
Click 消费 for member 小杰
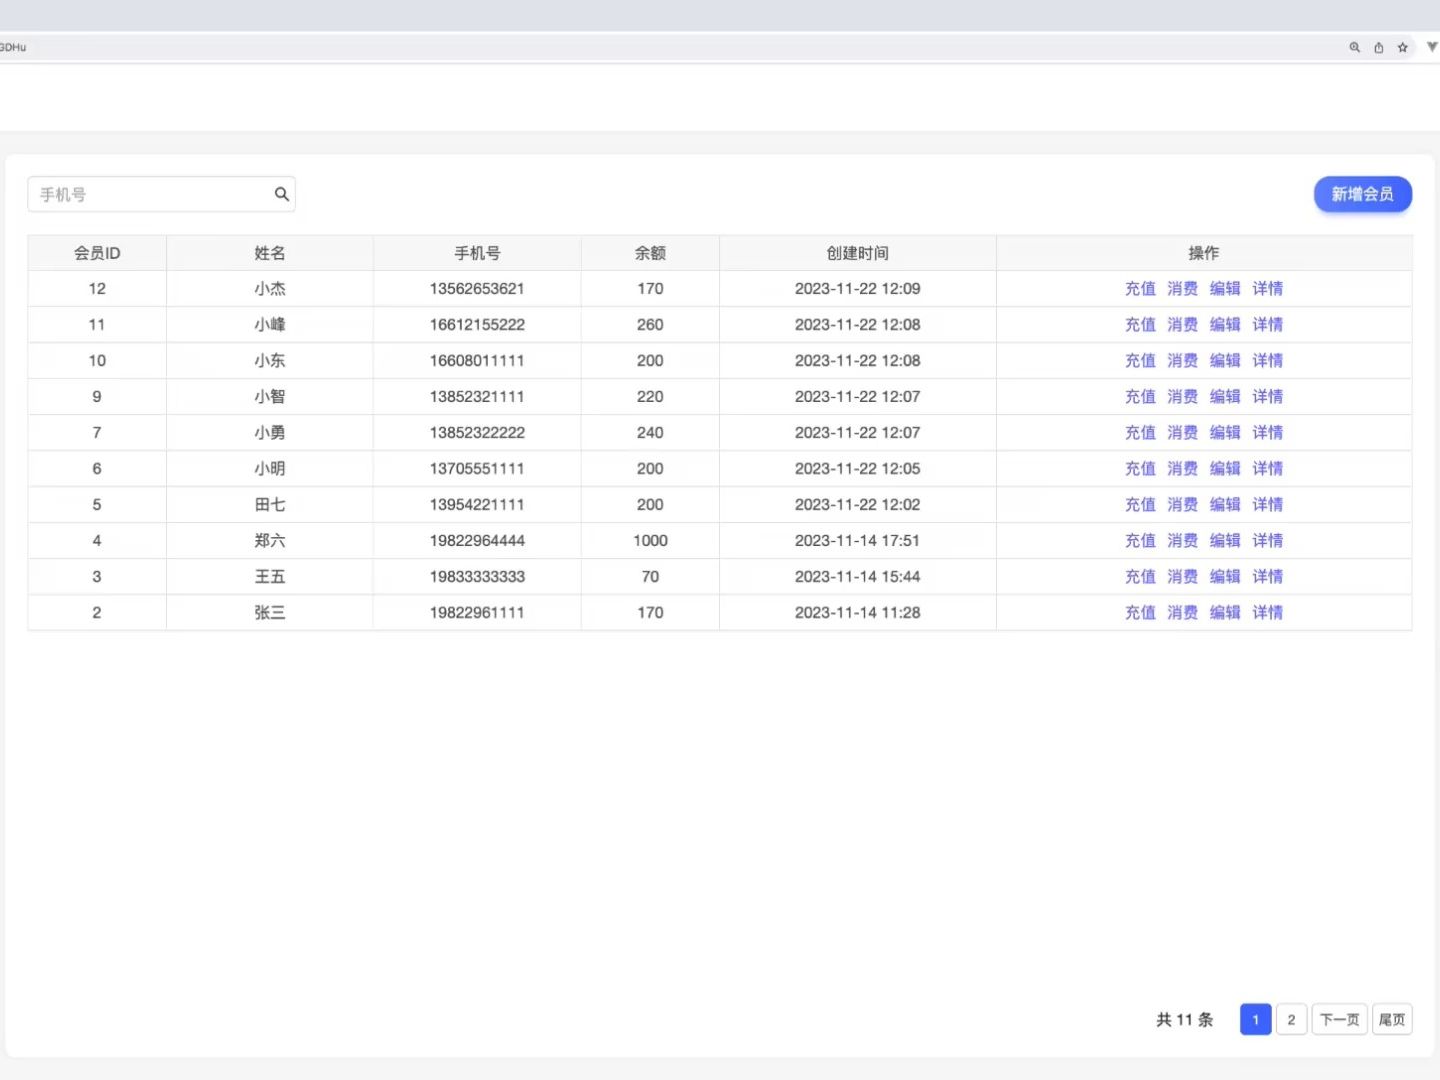point(1182,288)
